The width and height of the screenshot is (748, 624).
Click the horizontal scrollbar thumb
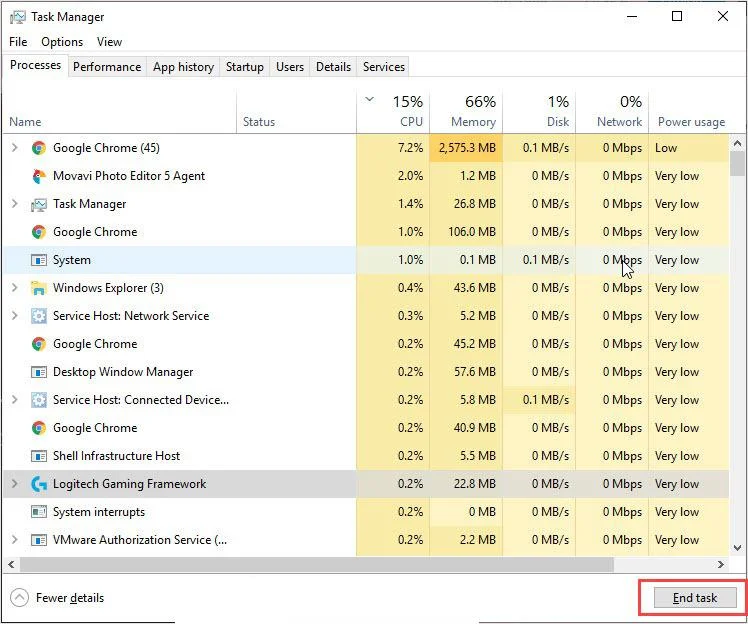click(316, 565)
